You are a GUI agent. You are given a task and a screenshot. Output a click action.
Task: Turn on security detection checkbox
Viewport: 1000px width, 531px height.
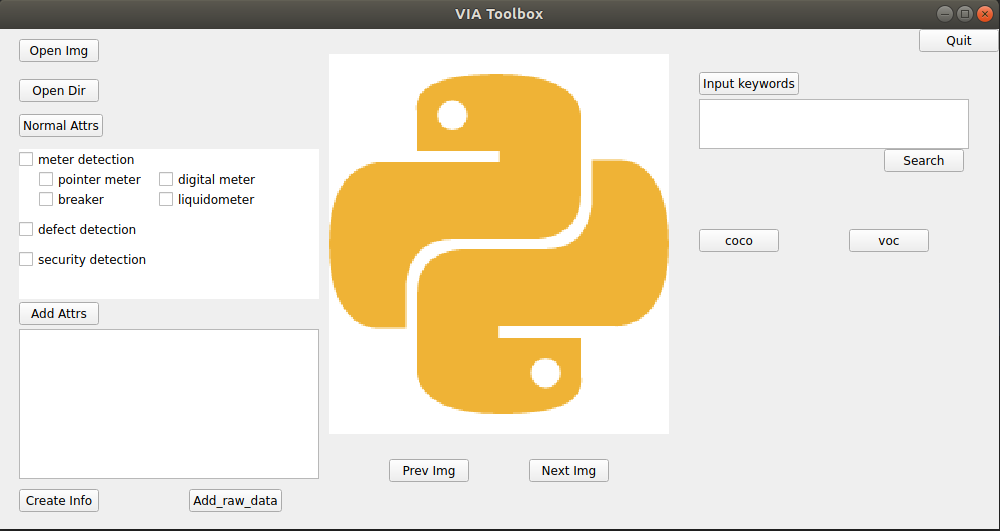(x=27, y=260)
